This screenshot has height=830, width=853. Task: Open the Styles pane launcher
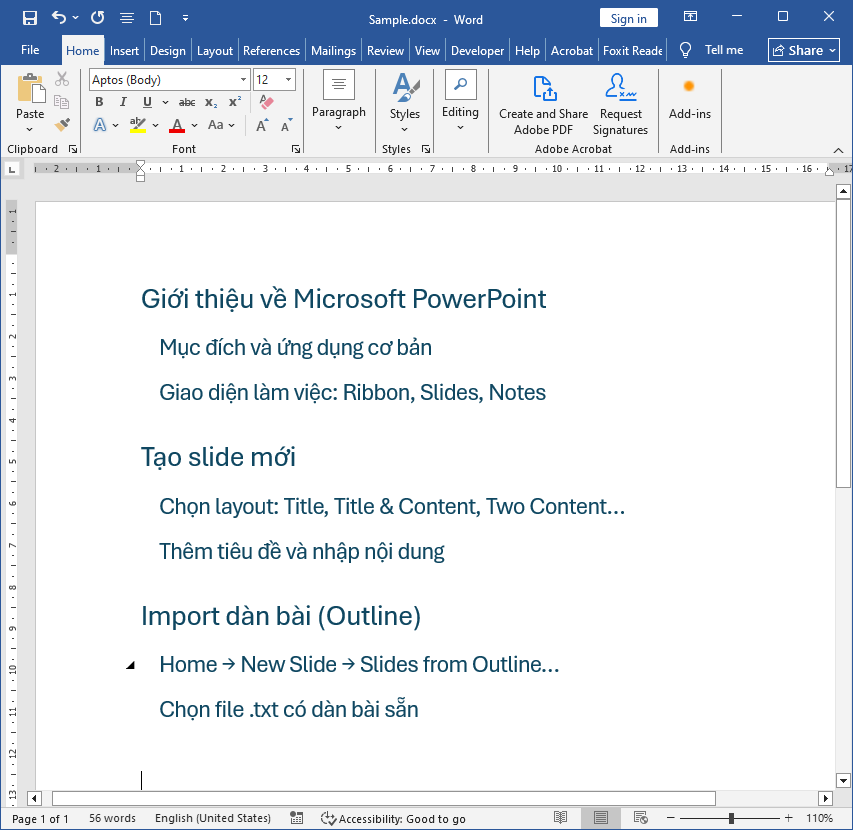click(426, 148)
